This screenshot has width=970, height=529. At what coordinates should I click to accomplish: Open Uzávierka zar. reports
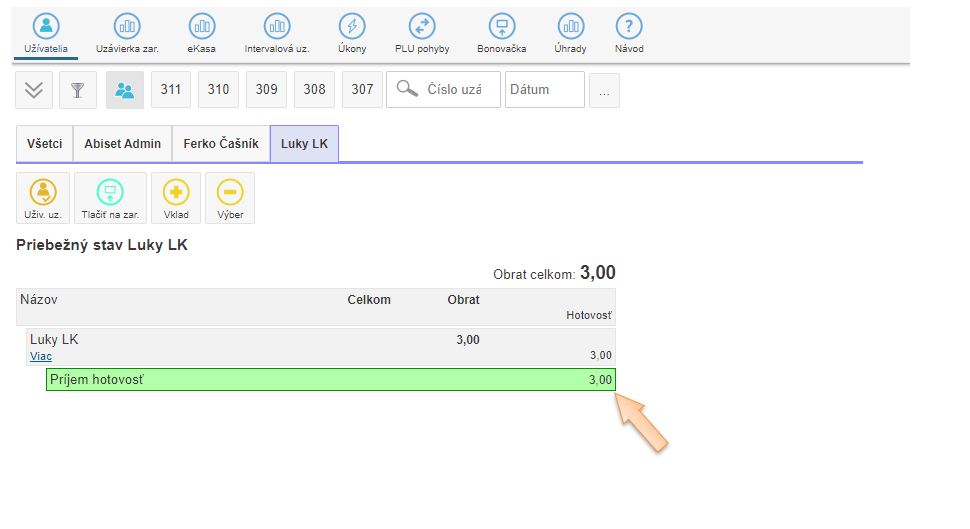point(127,27)
